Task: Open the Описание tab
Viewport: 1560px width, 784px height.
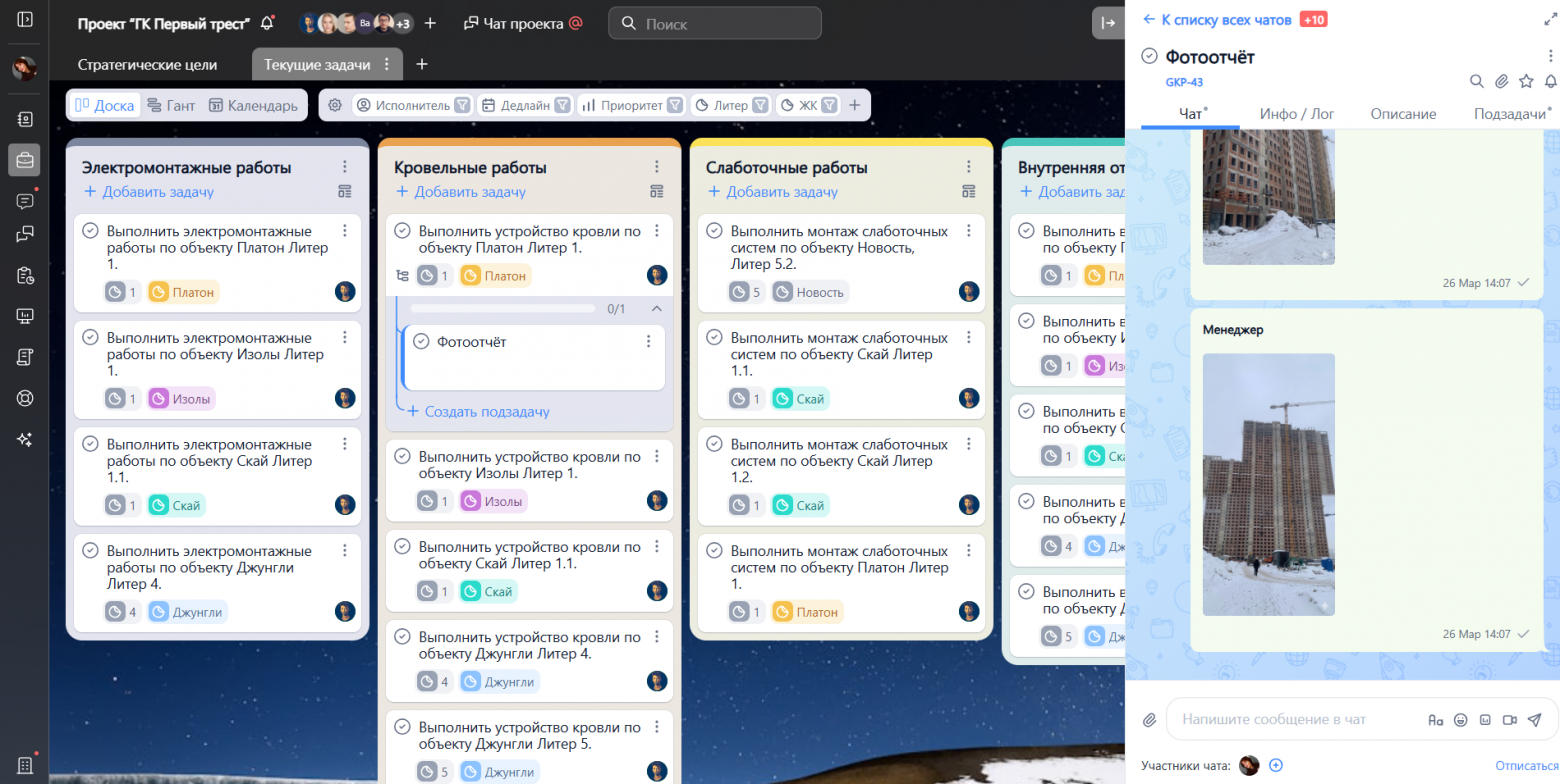Action: coord(1404,114)
